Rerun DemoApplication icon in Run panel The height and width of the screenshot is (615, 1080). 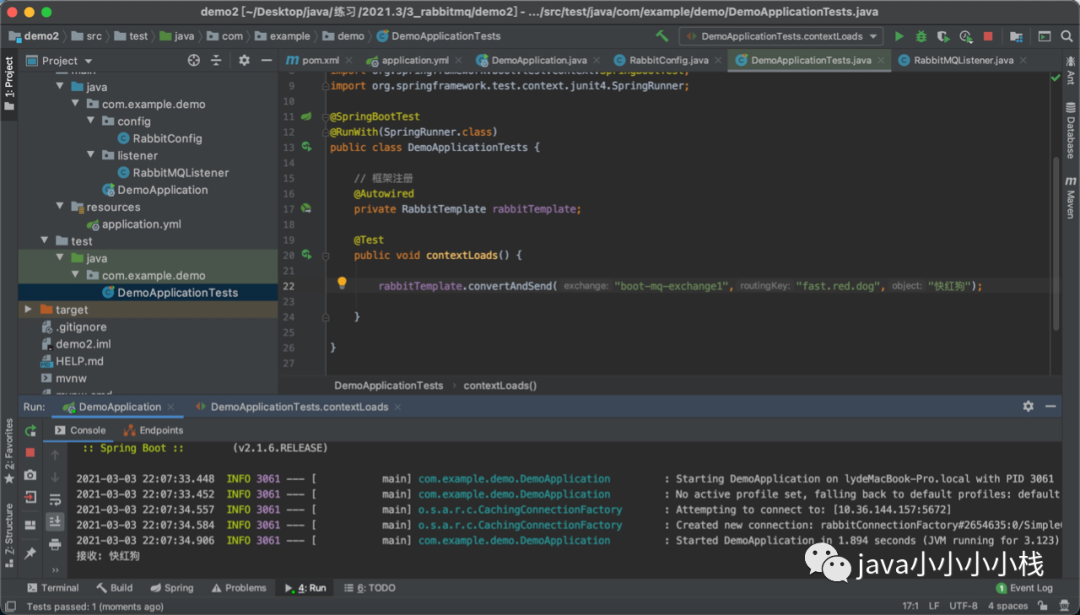coord(30,431)
